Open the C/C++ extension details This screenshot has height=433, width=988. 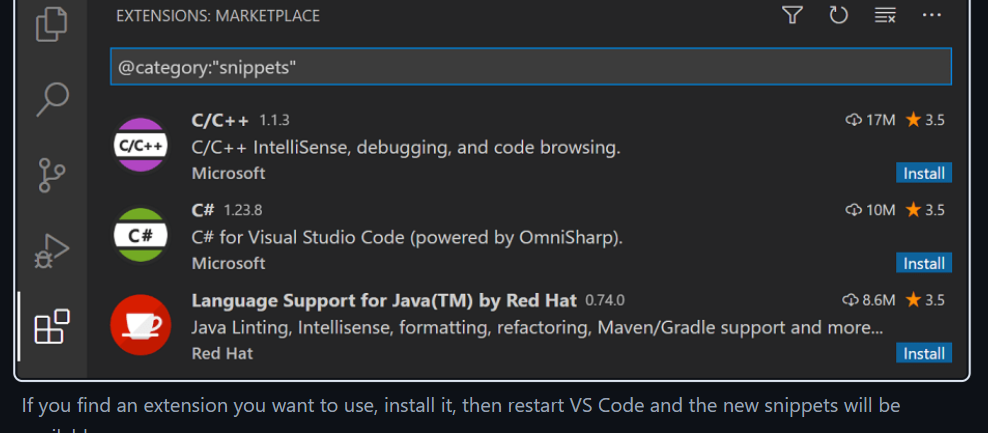(220, 120)
